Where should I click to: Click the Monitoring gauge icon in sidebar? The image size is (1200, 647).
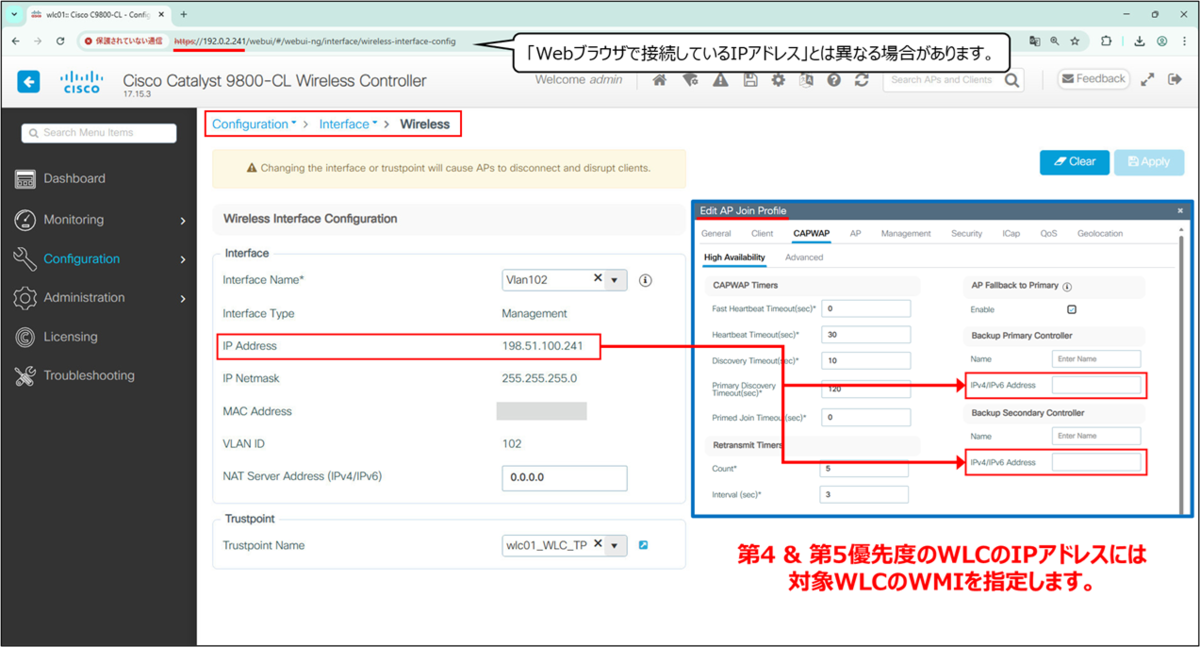tap(25, 220)
